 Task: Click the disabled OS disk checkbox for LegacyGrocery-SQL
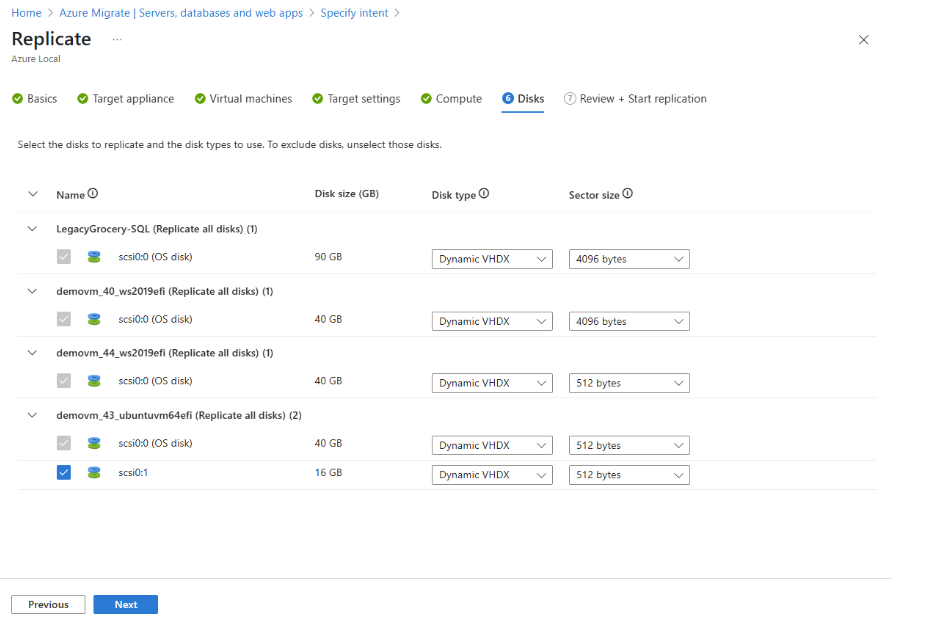click(x=64, y=256)
